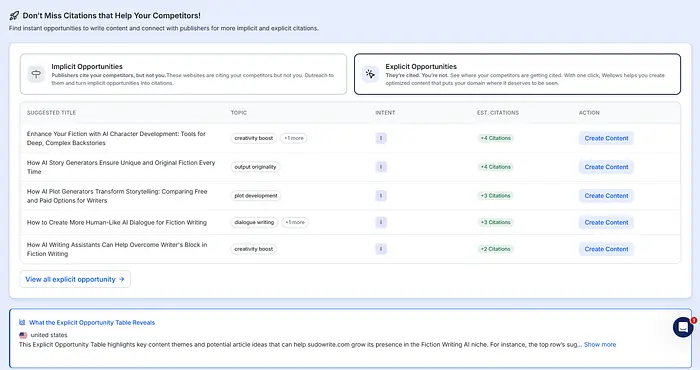Click +4 Citations badge in Character Development row

495,138
